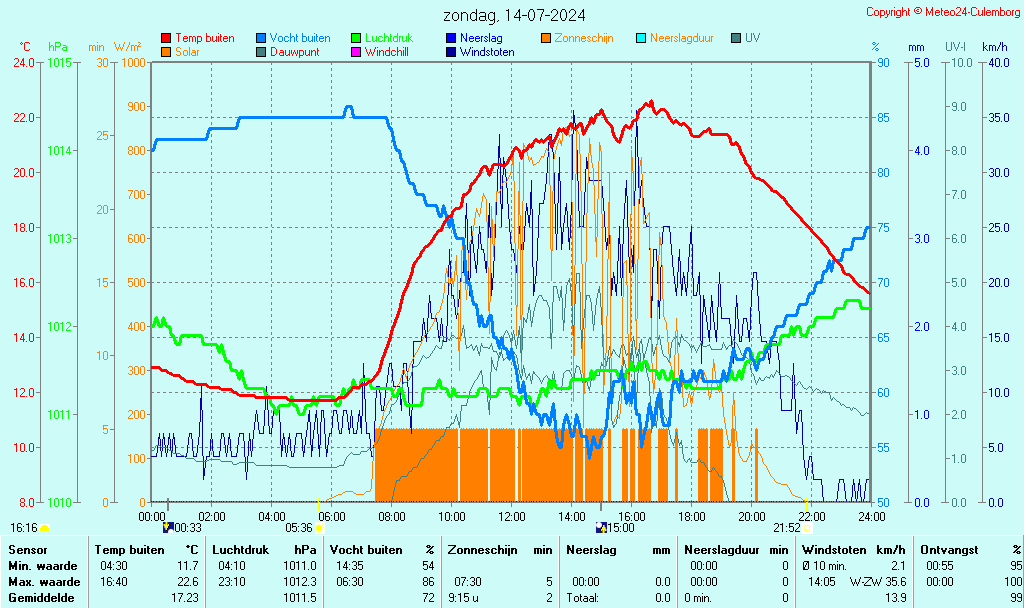This screenshot has height=608, width=1026.
Task: Click the Ontvangst header in statistics table
Action: (946, 550)
